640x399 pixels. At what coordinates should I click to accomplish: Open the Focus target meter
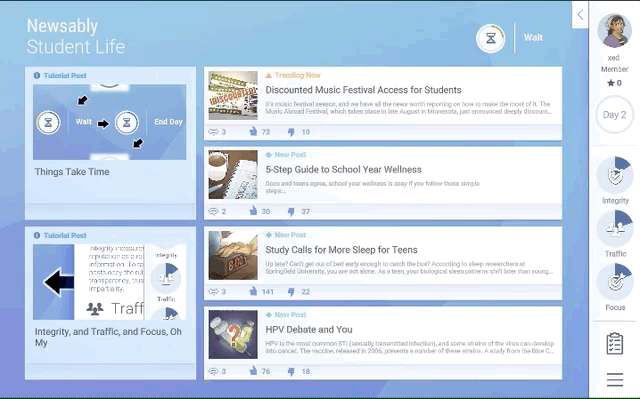[615, 282]
